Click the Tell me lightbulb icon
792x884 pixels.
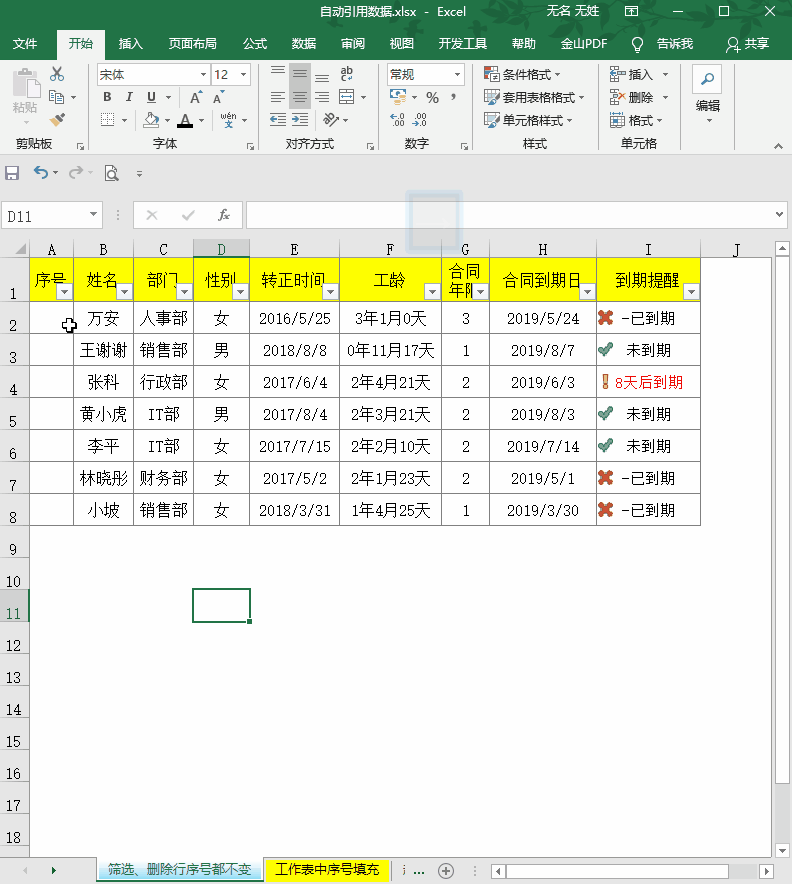click(x=637, y=44)
